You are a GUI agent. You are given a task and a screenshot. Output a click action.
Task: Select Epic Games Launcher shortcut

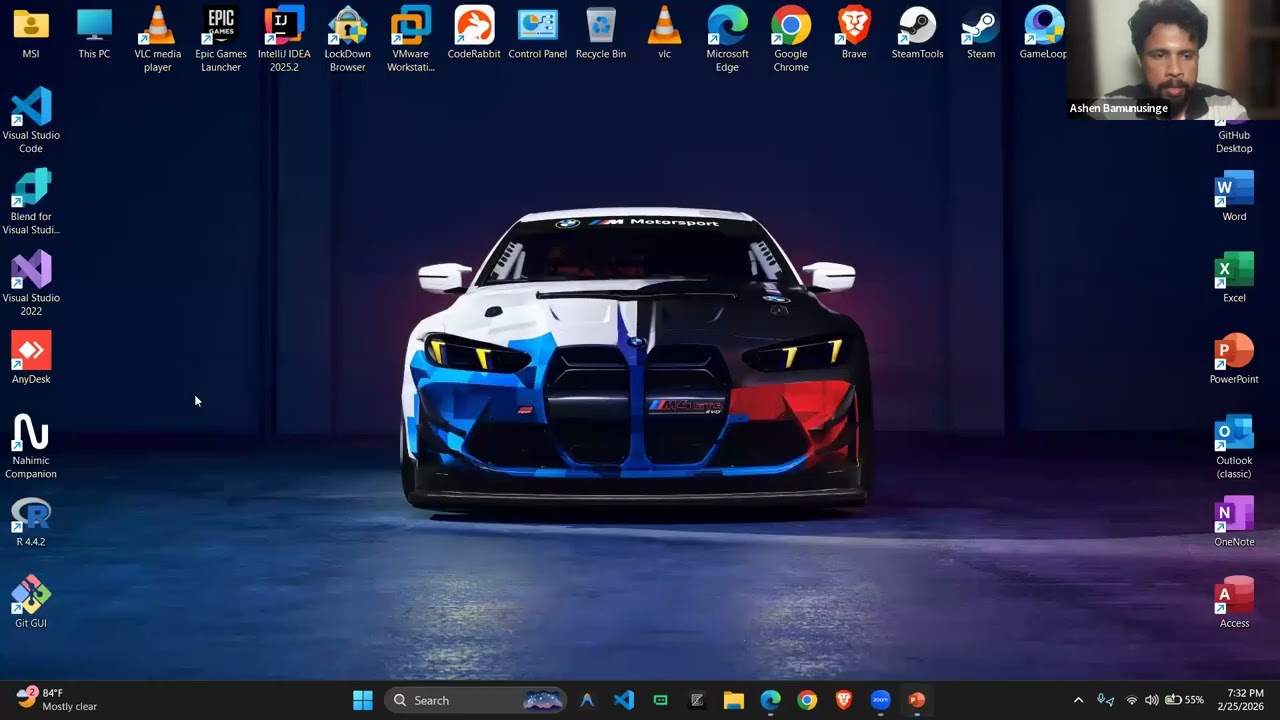tap(221, 40)
